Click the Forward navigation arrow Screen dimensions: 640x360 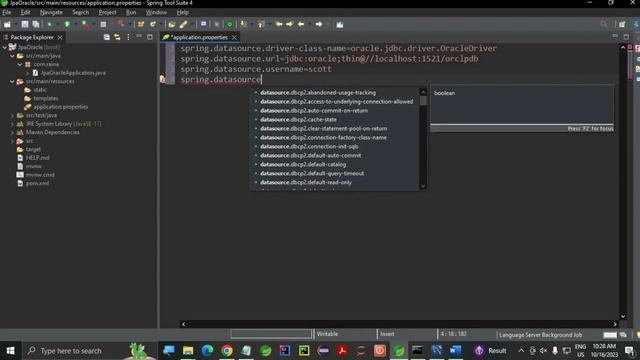319,24
